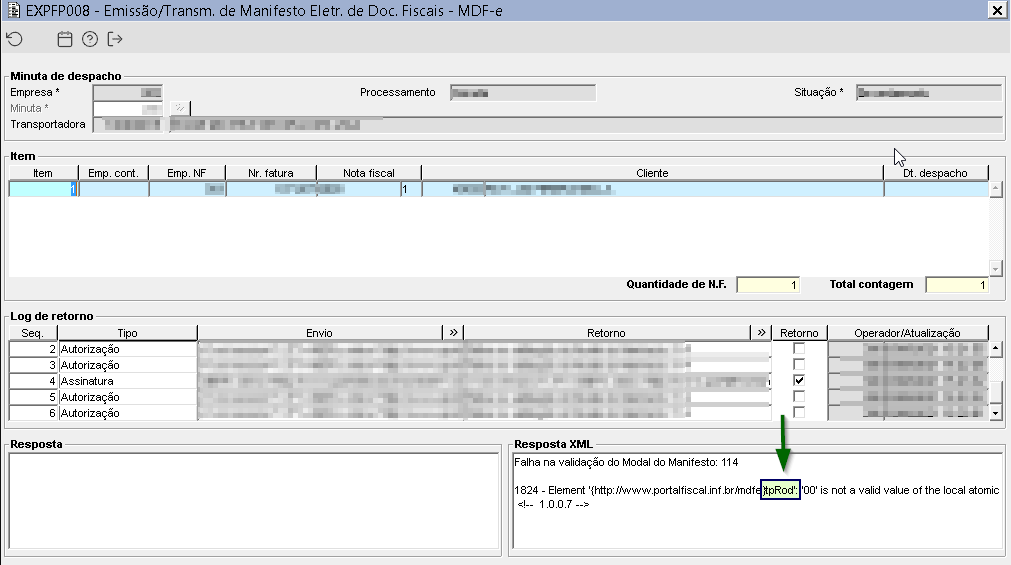Click scroll up arrow in Log de retorno
The image size is (1011, 565).
point(996,349)
